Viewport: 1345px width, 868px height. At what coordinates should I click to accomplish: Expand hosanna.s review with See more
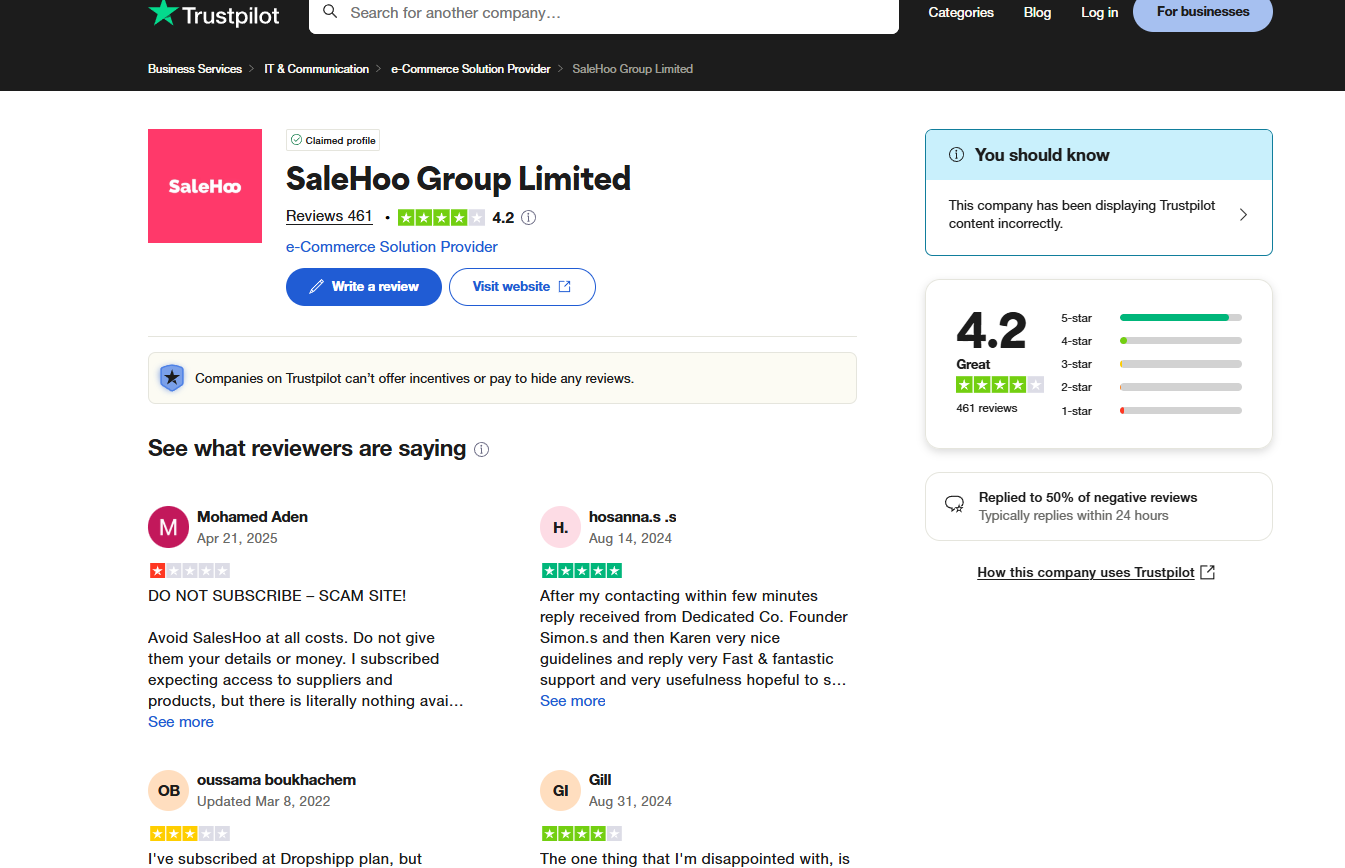[573, 701]
